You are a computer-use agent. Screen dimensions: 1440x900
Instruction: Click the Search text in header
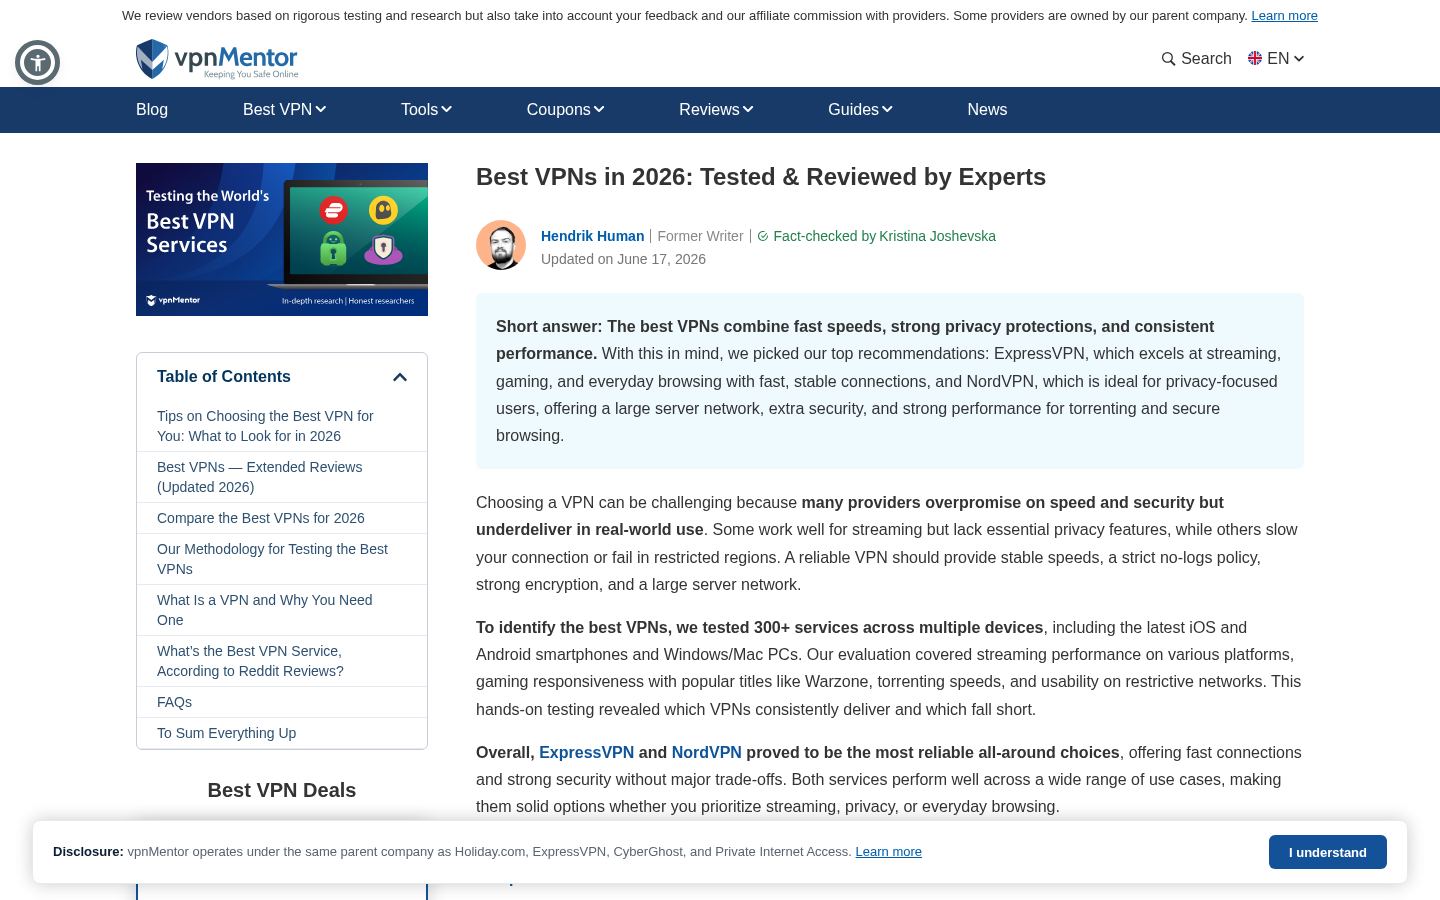(1206, 59)
